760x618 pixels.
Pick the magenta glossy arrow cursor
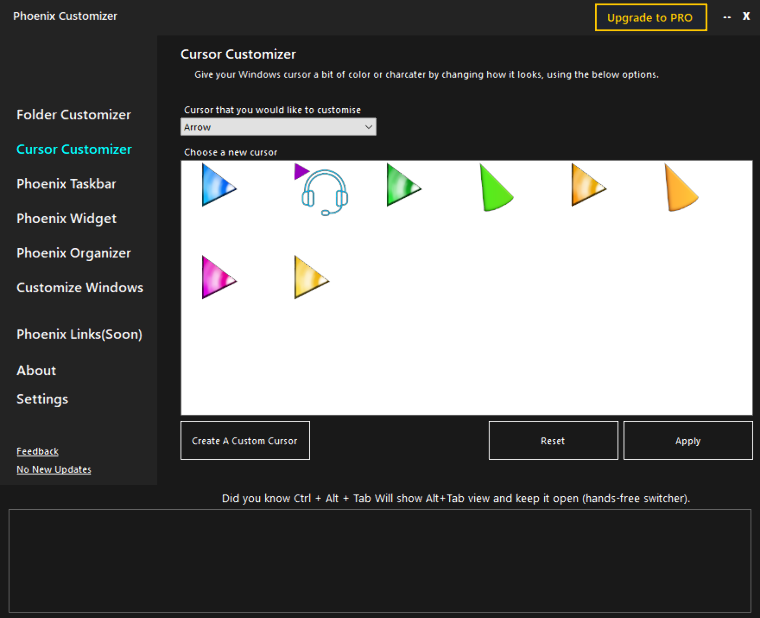(219, 277)
